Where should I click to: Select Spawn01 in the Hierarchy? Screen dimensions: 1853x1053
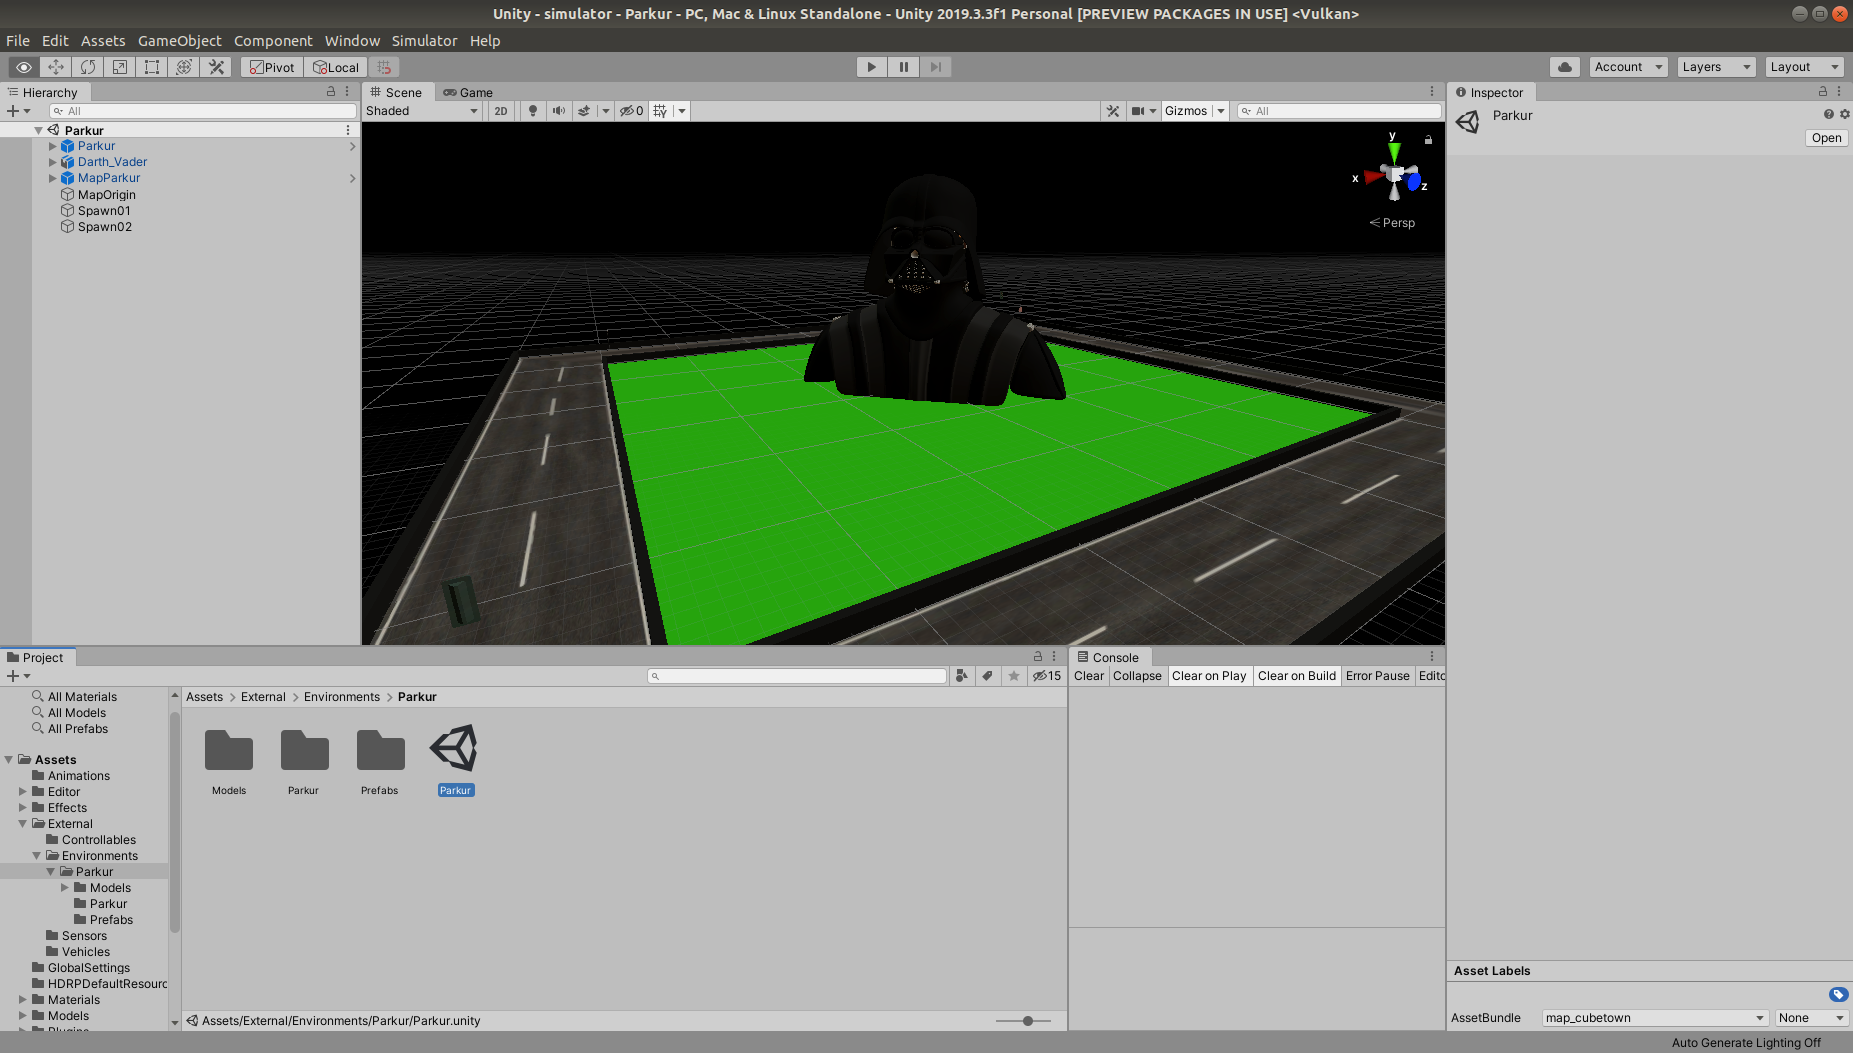[x=104, y=211]
